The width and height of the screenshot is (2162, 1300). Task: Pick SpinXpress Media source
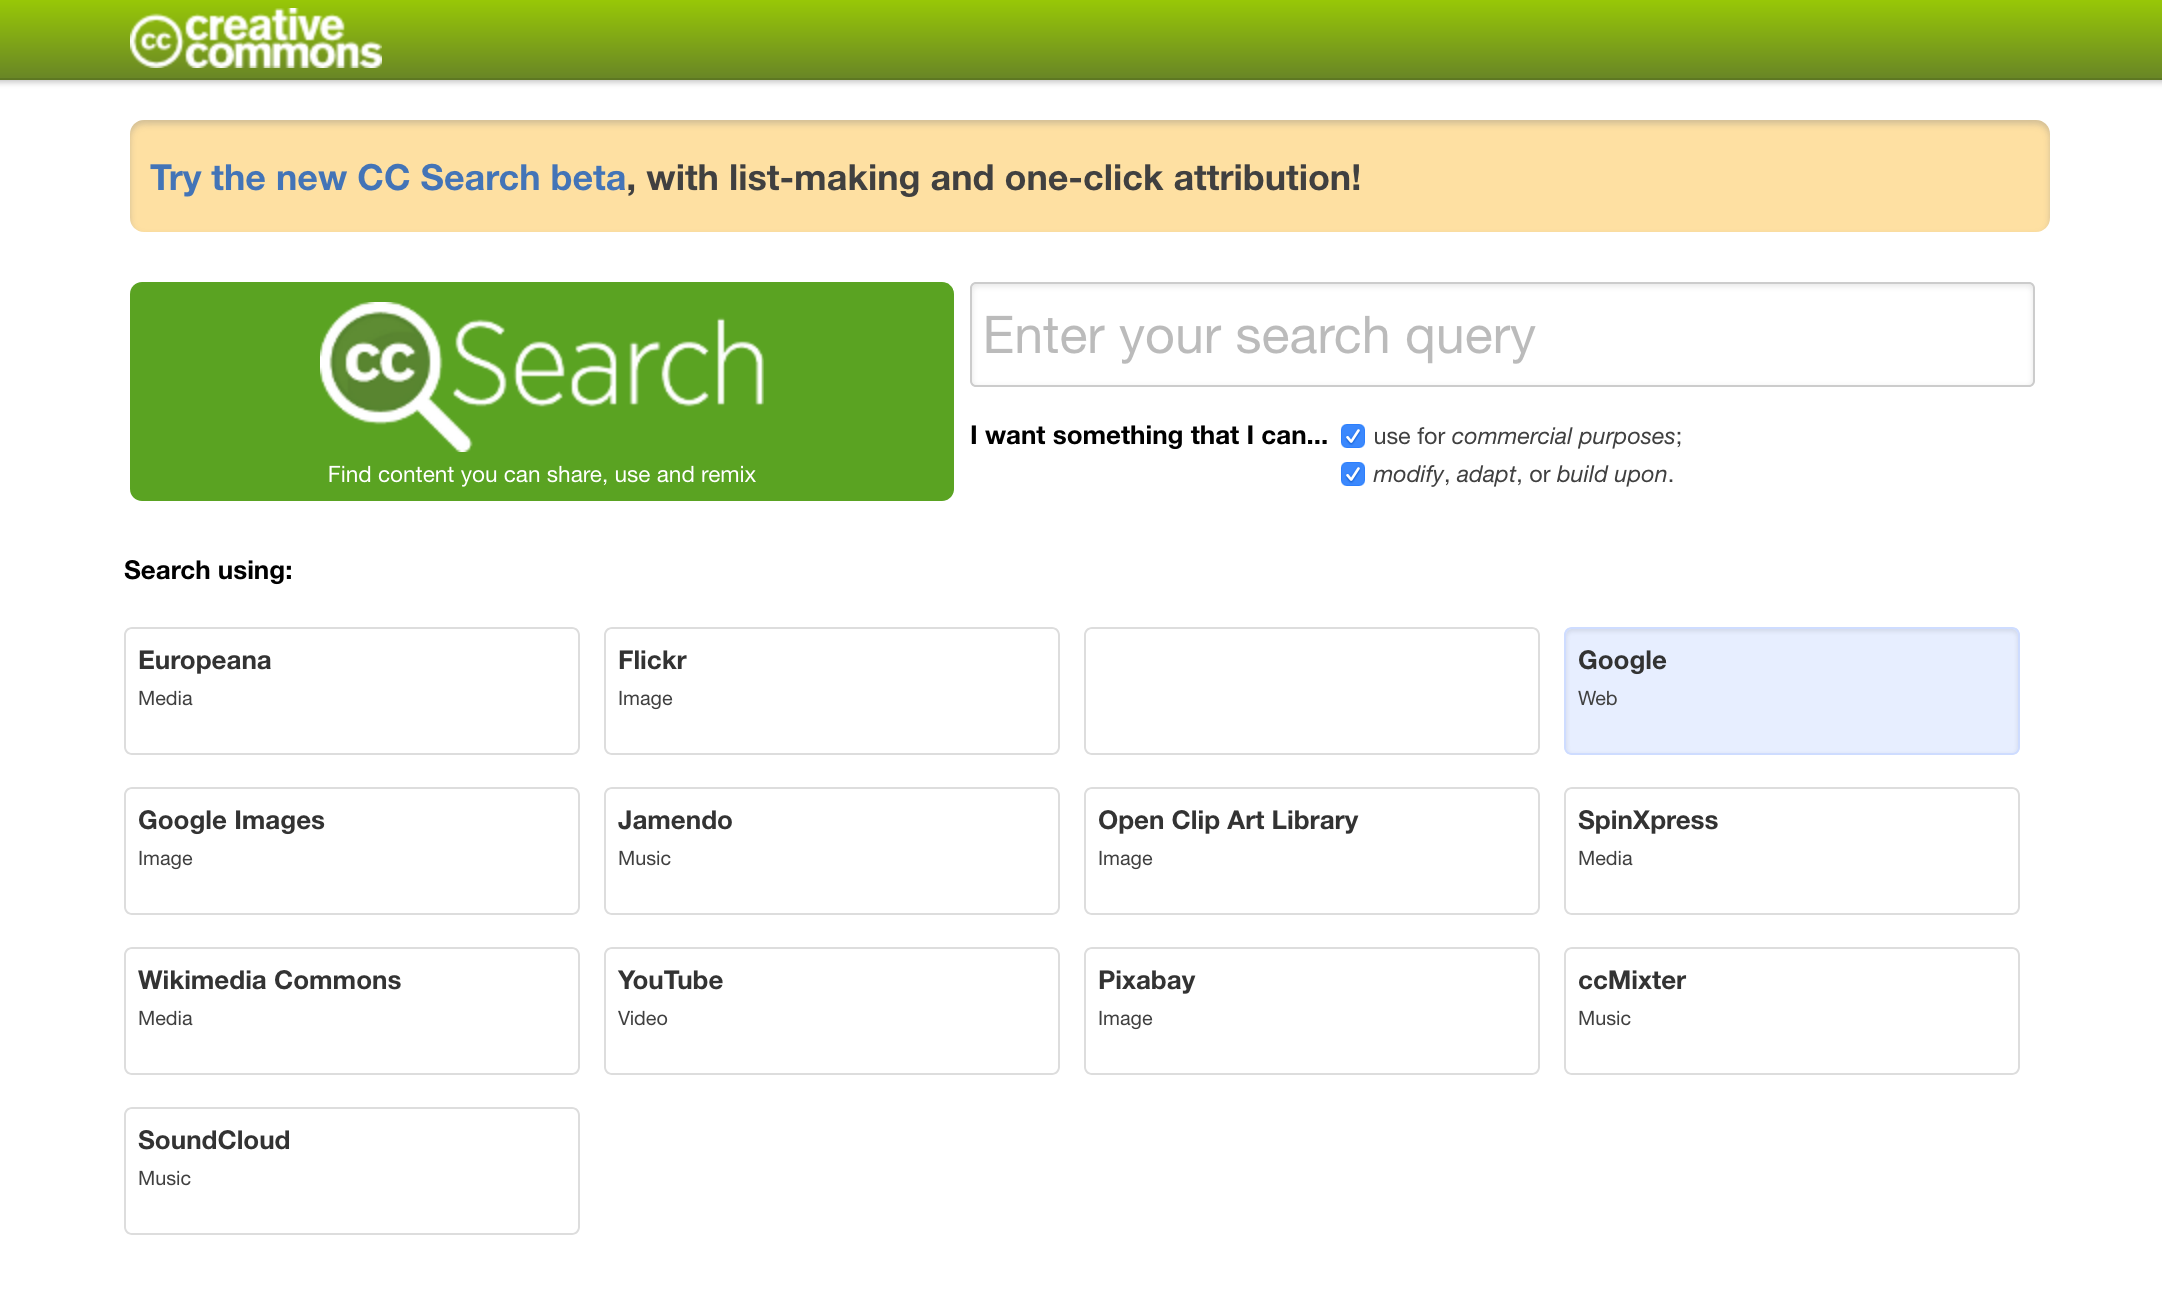click(1792, 851)
